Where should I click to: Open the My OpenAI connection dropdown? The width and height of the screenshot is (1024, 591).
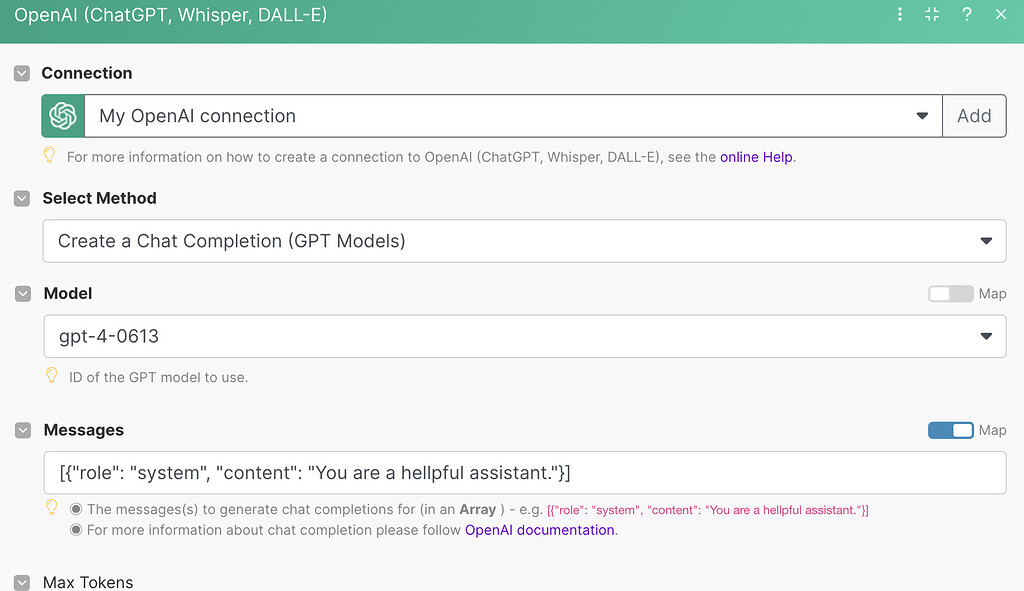coord(921,116)
